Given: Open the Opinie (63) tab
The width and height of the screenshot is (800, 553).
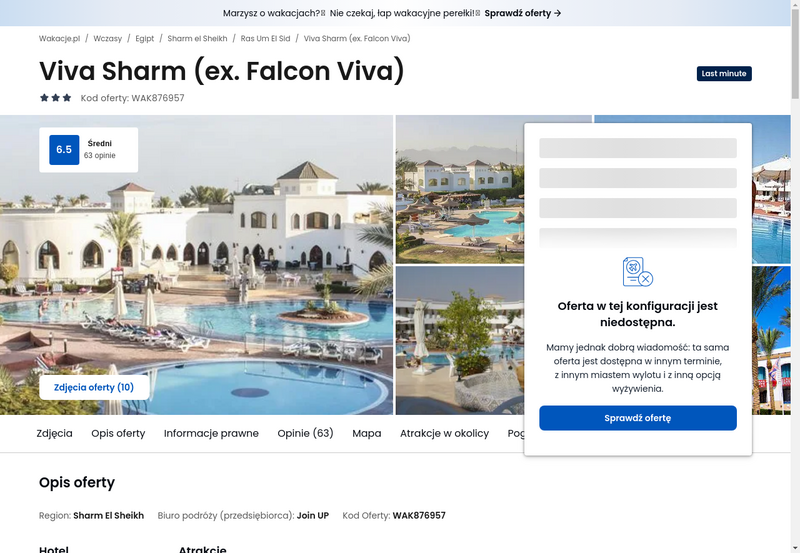Looking at the screenshot, I should 305,433.
